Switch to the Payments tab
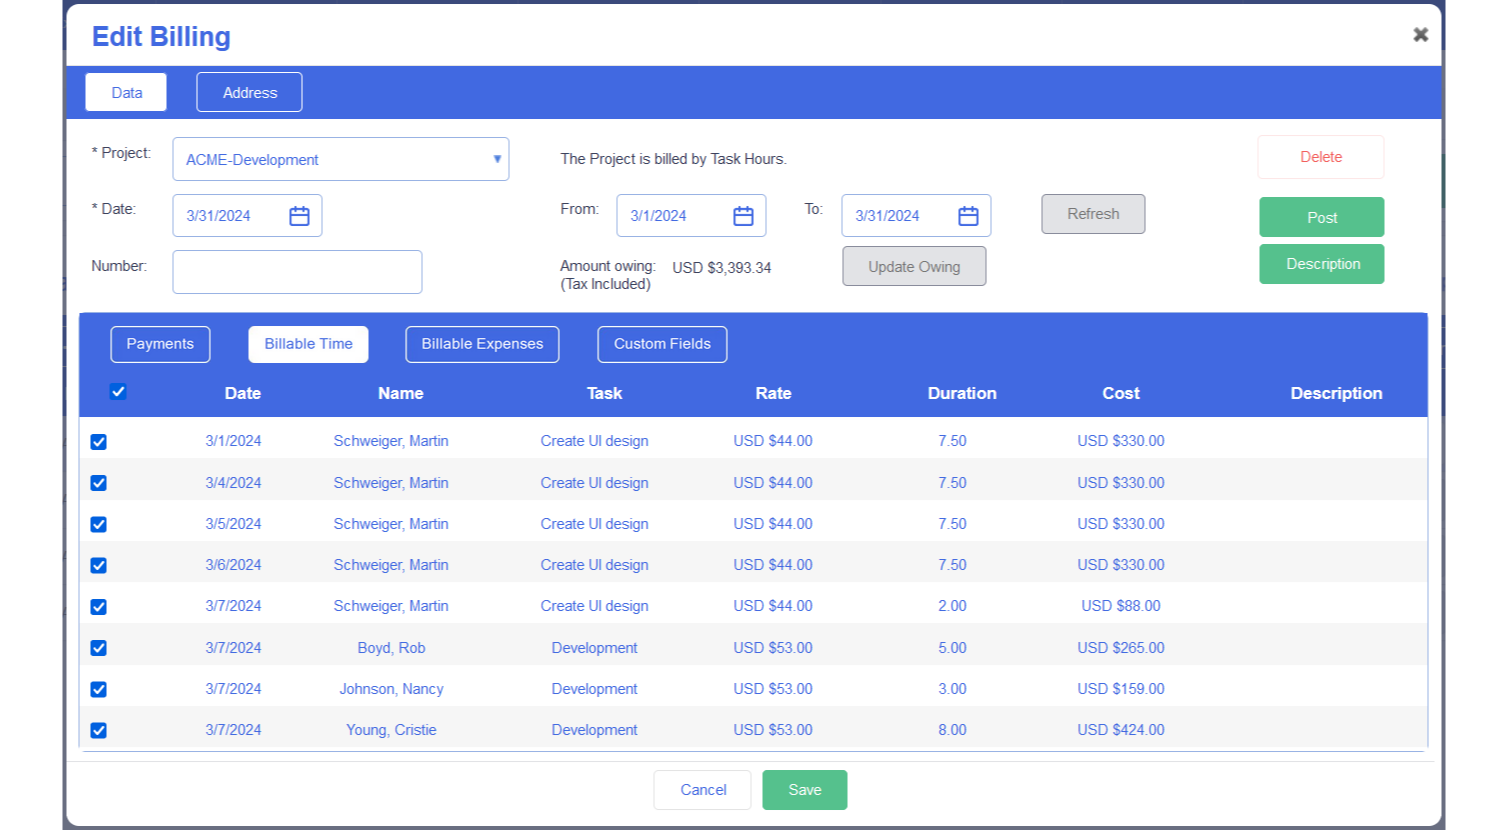The image size is (1508, 830). click(x=160, y=344)
